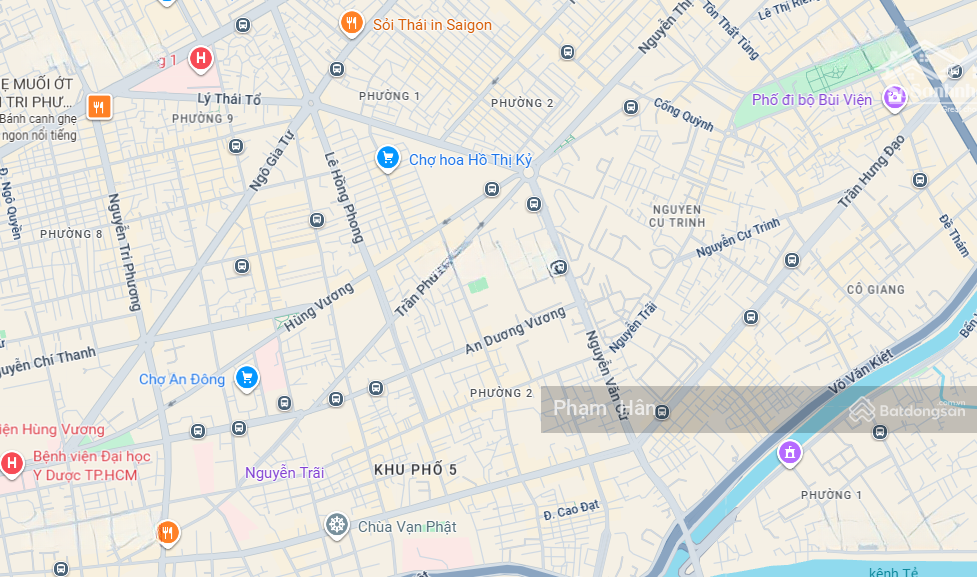Click the red hospital pin near Lý Thái Tổ
The height and width of the screenshot is (577, 977).
[x=200, y=59]
